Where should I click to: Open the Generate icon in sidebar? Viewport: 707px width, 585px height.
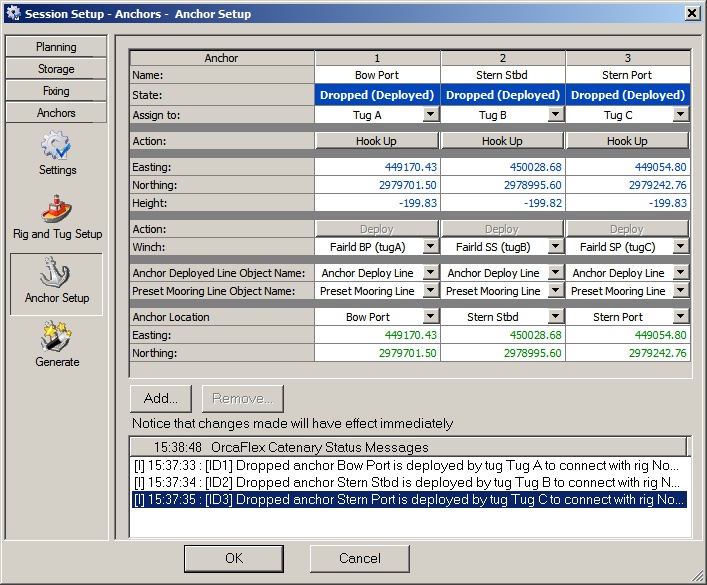pyautogui.click(x=56, y=340)
